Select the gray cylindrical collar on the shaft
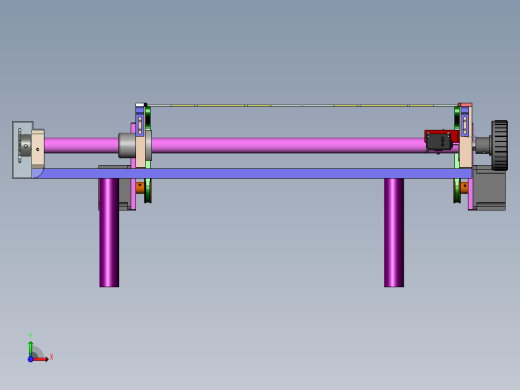Viewport: 520px width, 390px height. 127,145
